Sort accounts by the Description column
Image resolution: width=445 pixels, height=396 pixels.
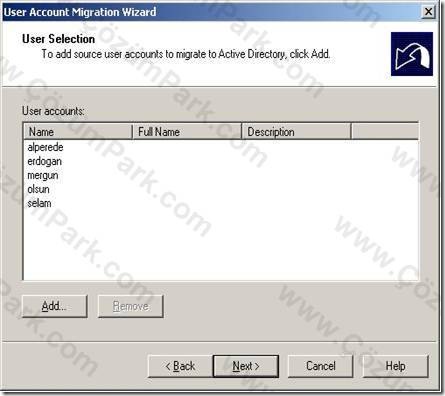(296, 132)
